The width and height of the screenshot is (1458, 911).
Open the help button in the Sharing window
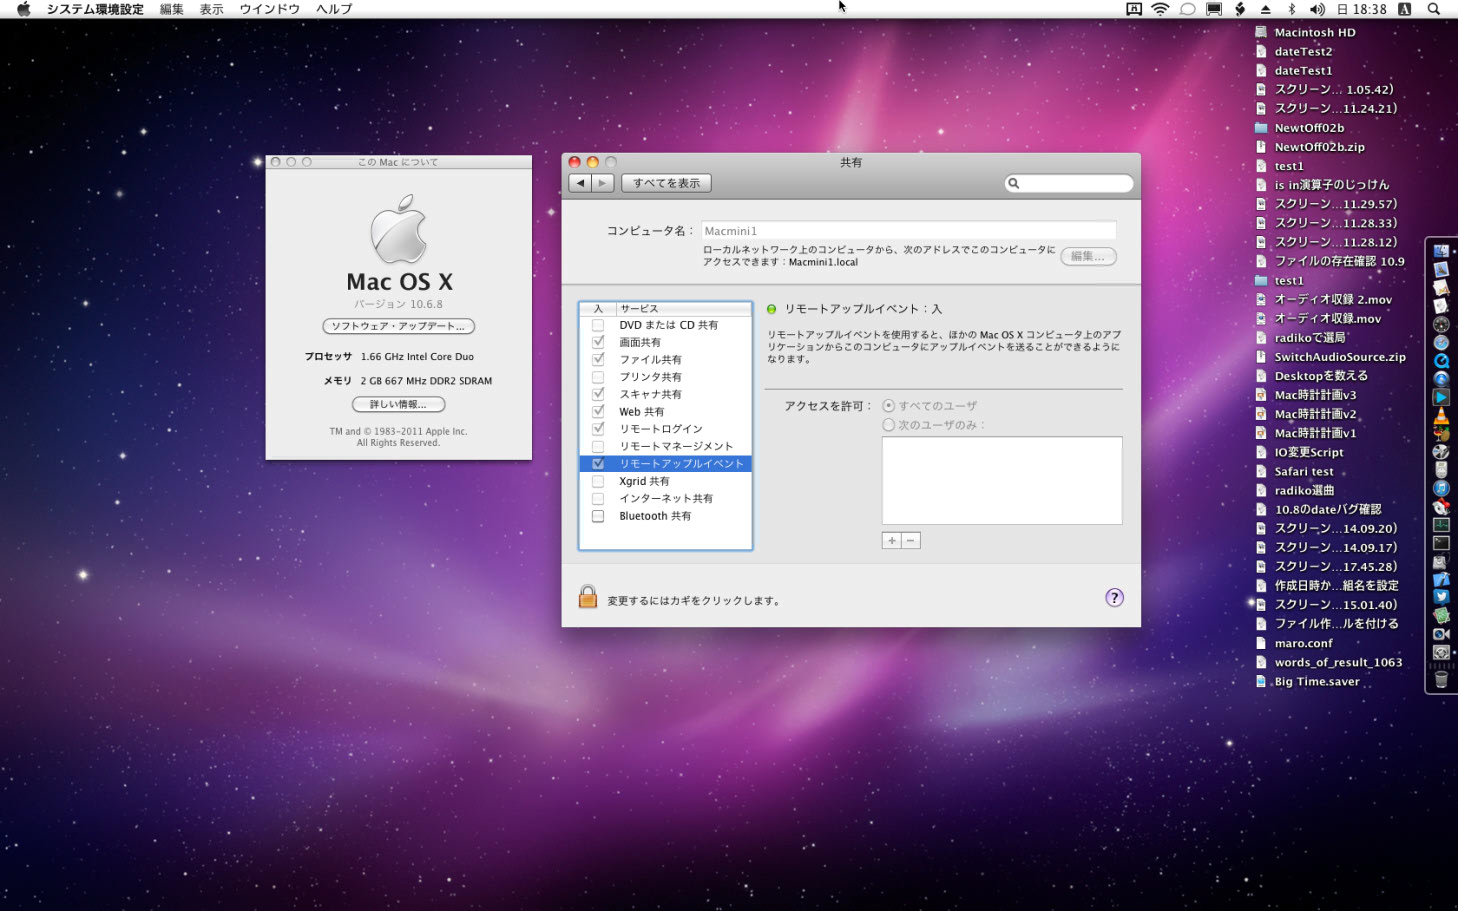tap(1114, 598)
